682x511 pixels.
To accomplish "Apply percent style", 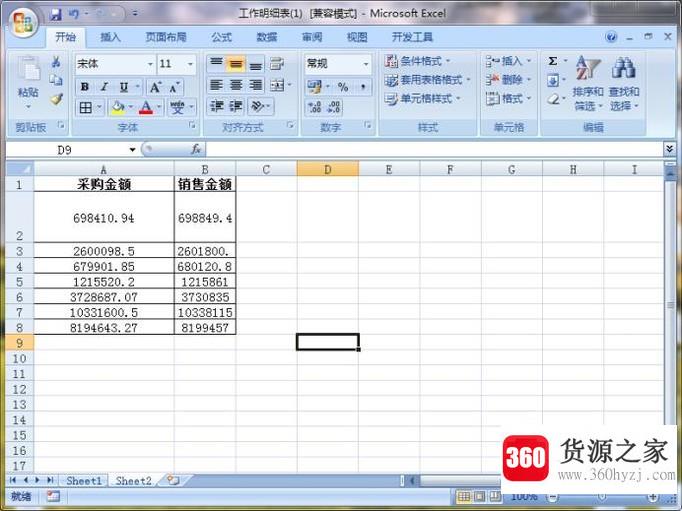I will (x=343, y=87).
